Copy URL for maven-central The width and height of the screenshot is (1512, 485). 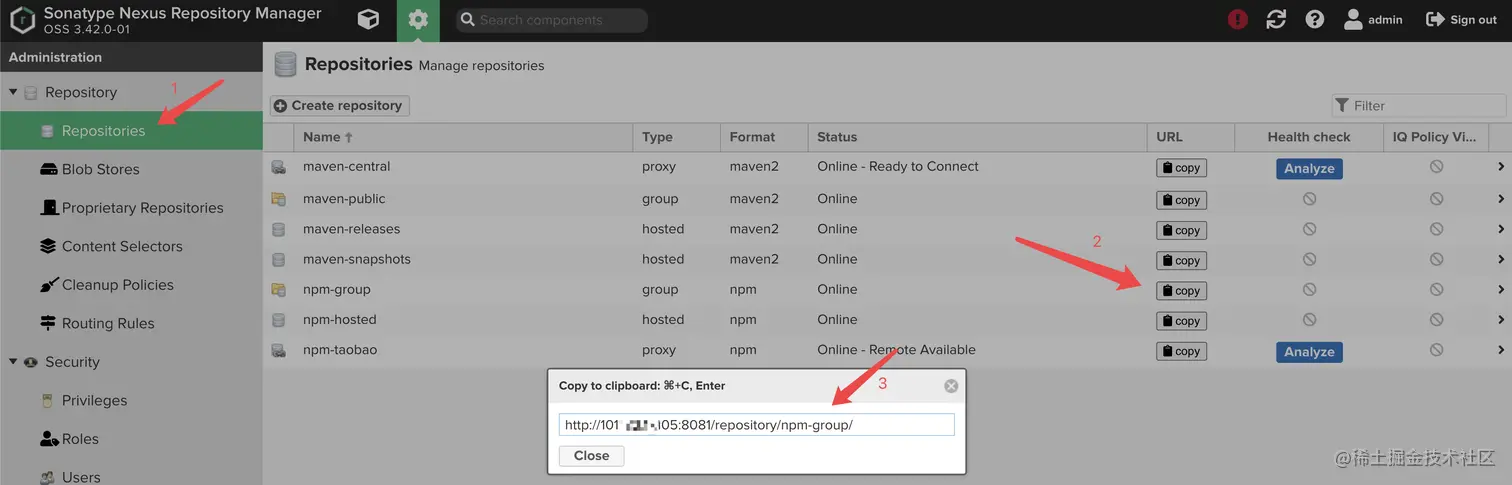coord(1181,168)
